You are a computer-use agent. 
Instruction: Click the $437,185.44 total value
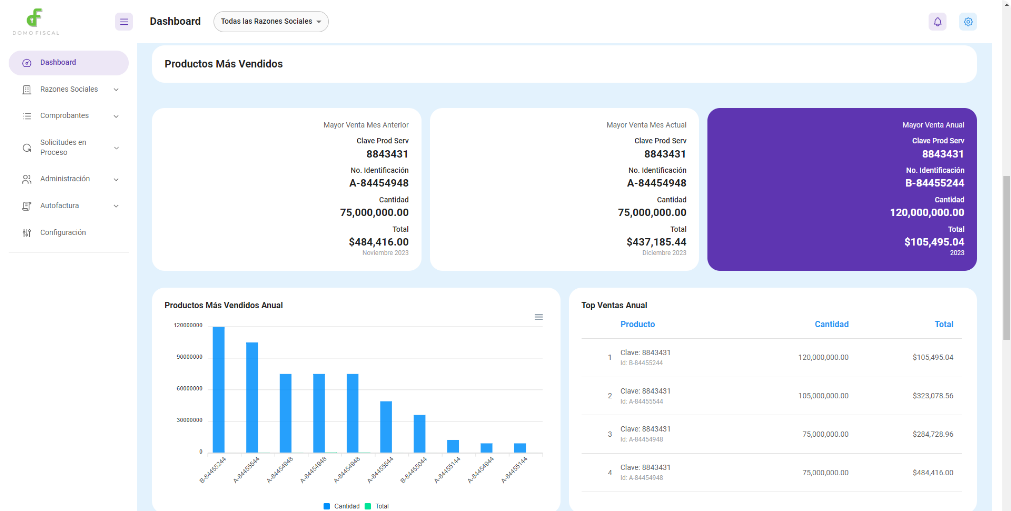pos(656,242)
